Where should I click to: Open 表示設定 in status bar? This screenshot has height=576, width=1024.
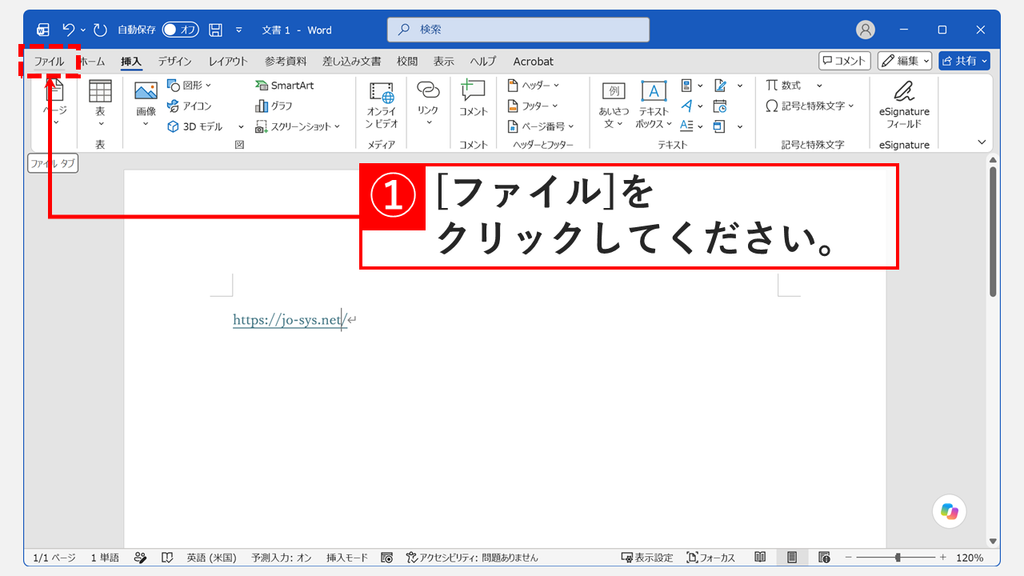pos(647,558)
